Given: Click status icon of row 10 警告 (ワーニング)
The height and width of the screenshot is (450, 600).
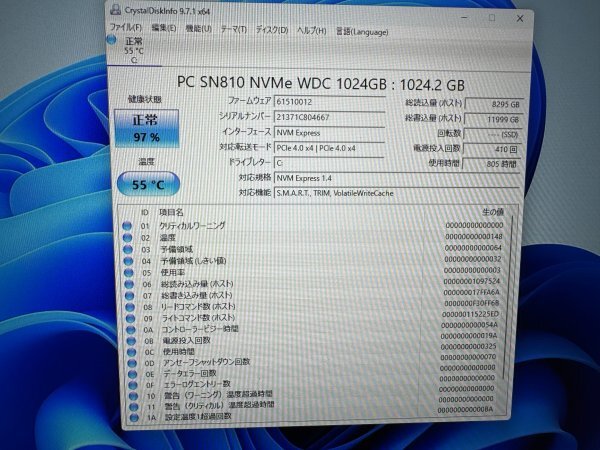Looking at the screenshot, I should [x=133, y=396].
